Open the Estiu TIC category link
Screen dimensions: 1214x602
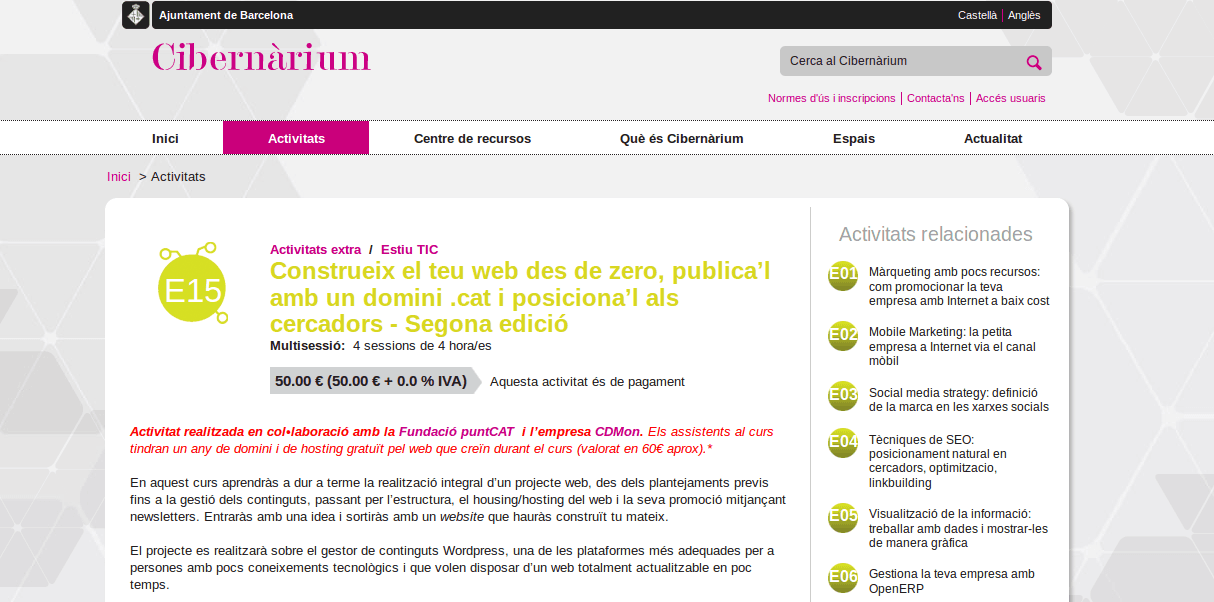[x=409, y=249]
